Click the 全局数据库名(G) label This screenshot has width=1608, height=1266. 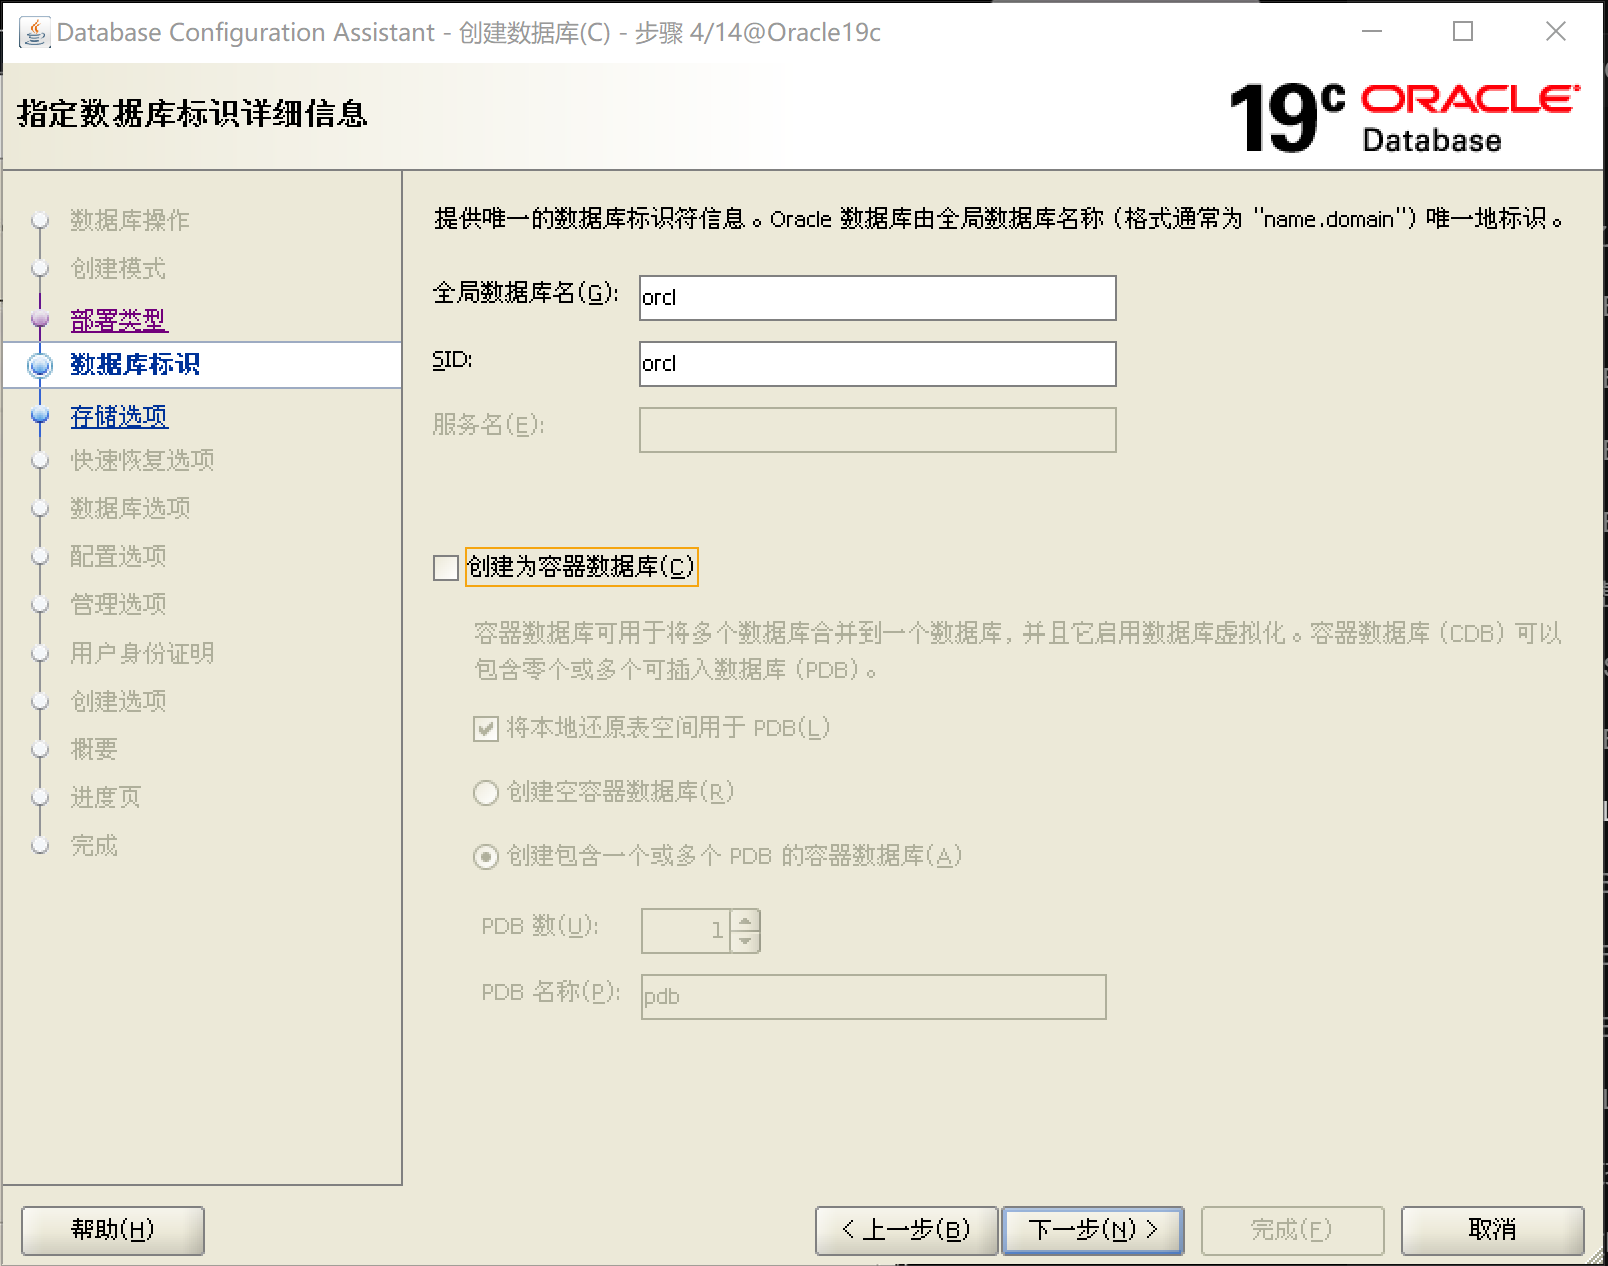click(526, 293)
